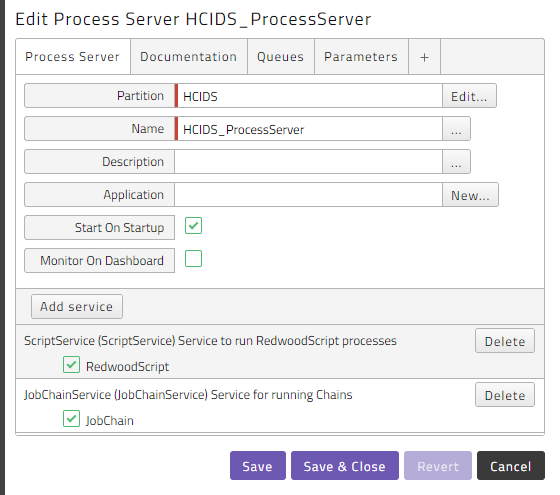Delete the JobChainService service
The image size is (560, 495).
point(505,395)
